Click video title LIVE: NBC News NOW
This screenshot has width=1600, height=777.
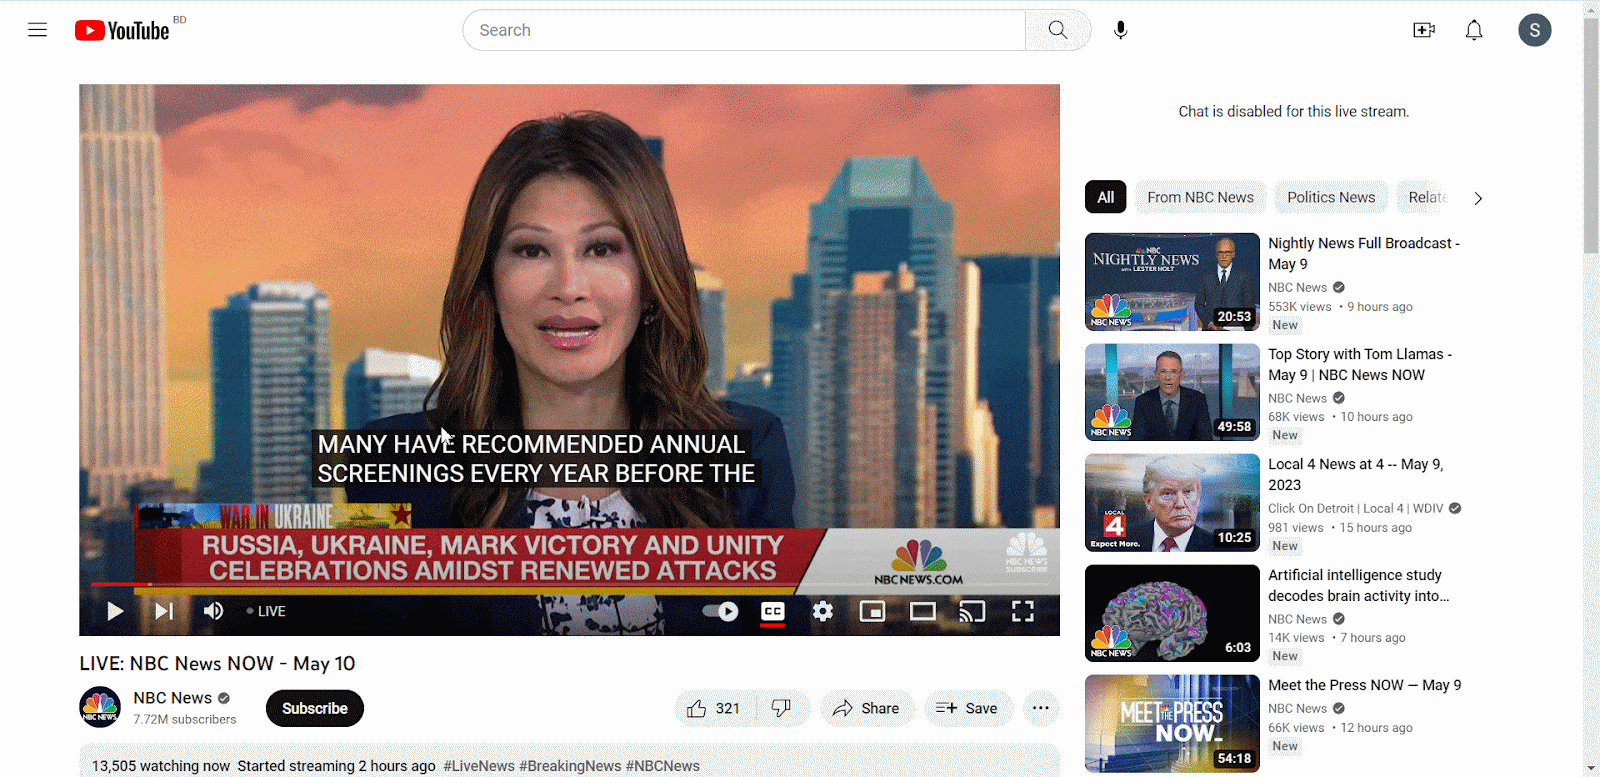(217, 663)
